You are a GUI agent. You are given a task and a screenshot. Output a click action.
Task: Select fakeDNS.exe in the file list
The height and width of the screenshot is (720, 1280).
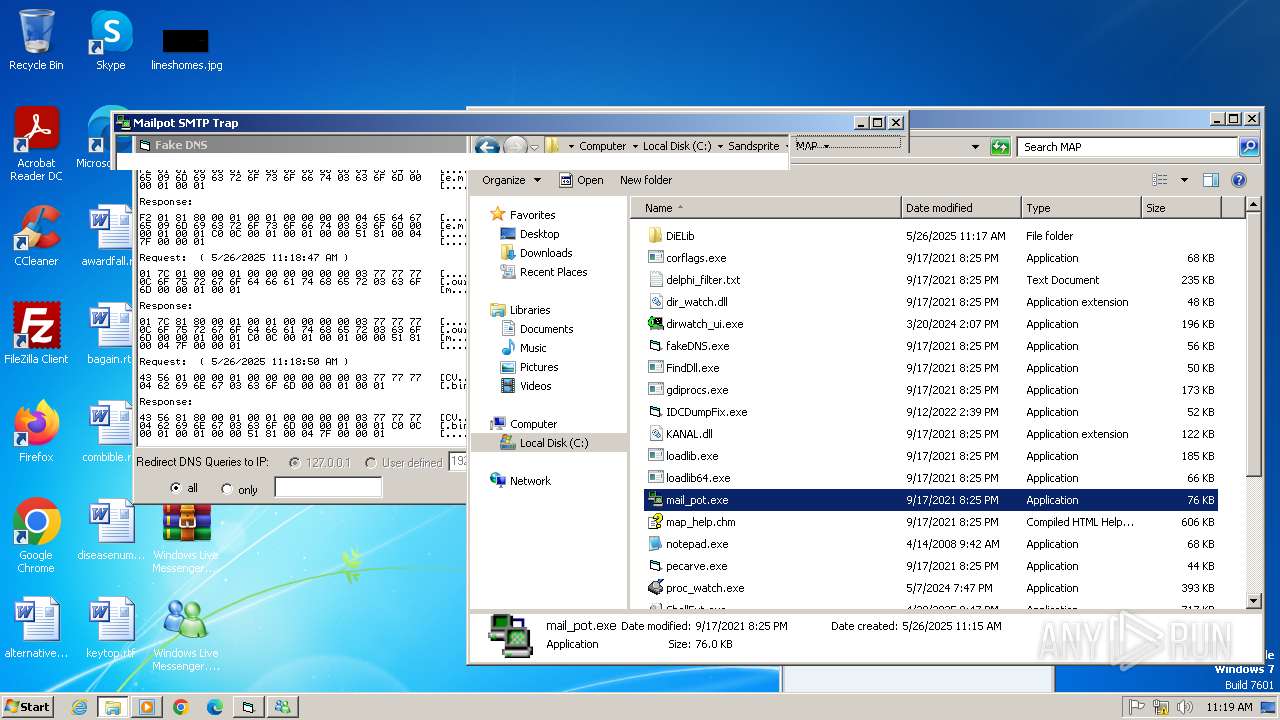point(697,346)
